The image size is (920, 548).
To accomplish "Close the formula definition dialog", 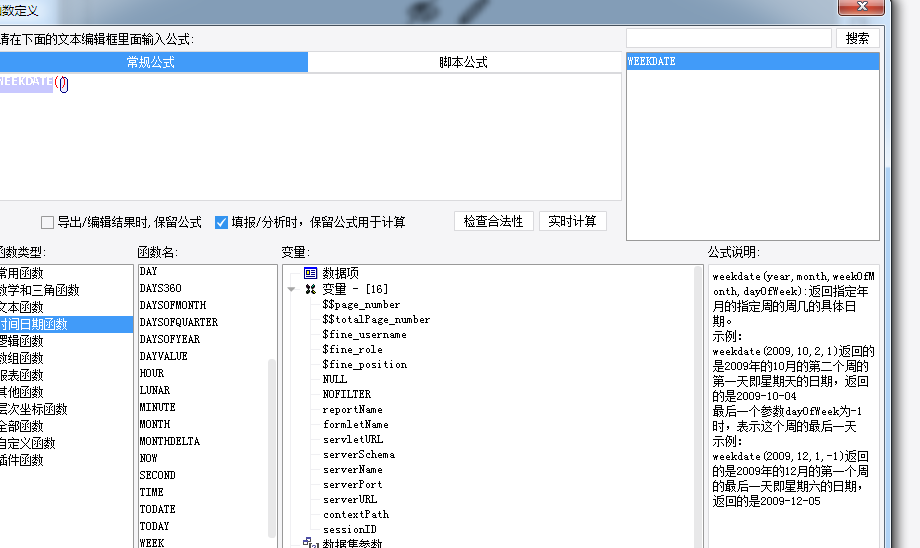I will coord(861,6).
